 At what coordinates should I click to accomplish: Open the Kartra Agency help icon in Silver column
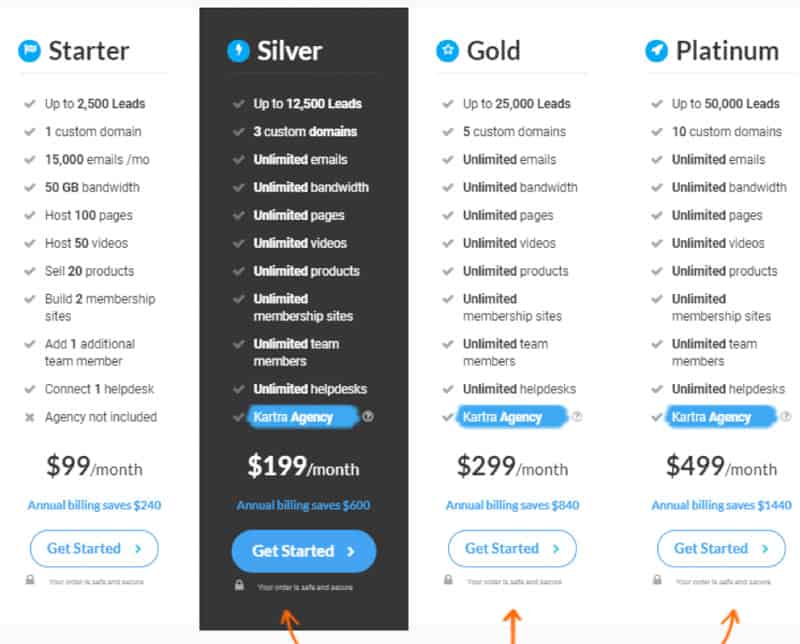coord(370,417)
